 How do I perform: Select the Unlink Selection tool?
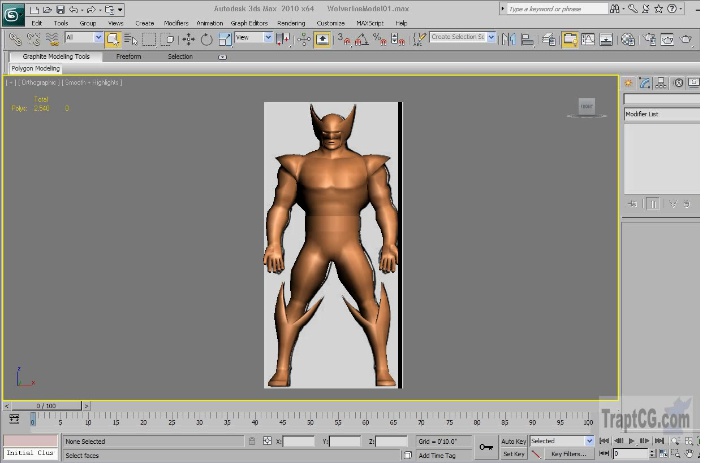34,39
